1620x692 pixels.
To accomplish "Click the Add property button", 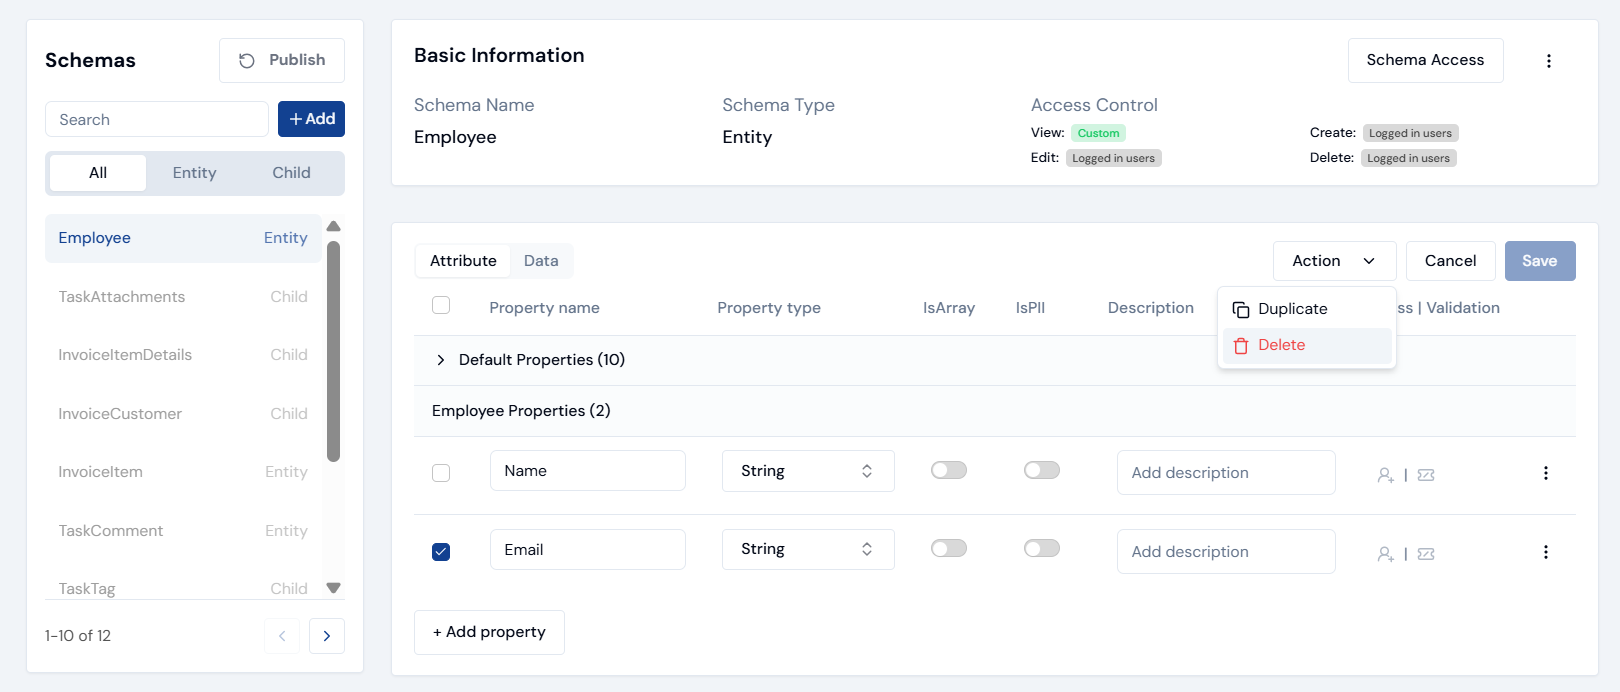I will click(489, 632).
